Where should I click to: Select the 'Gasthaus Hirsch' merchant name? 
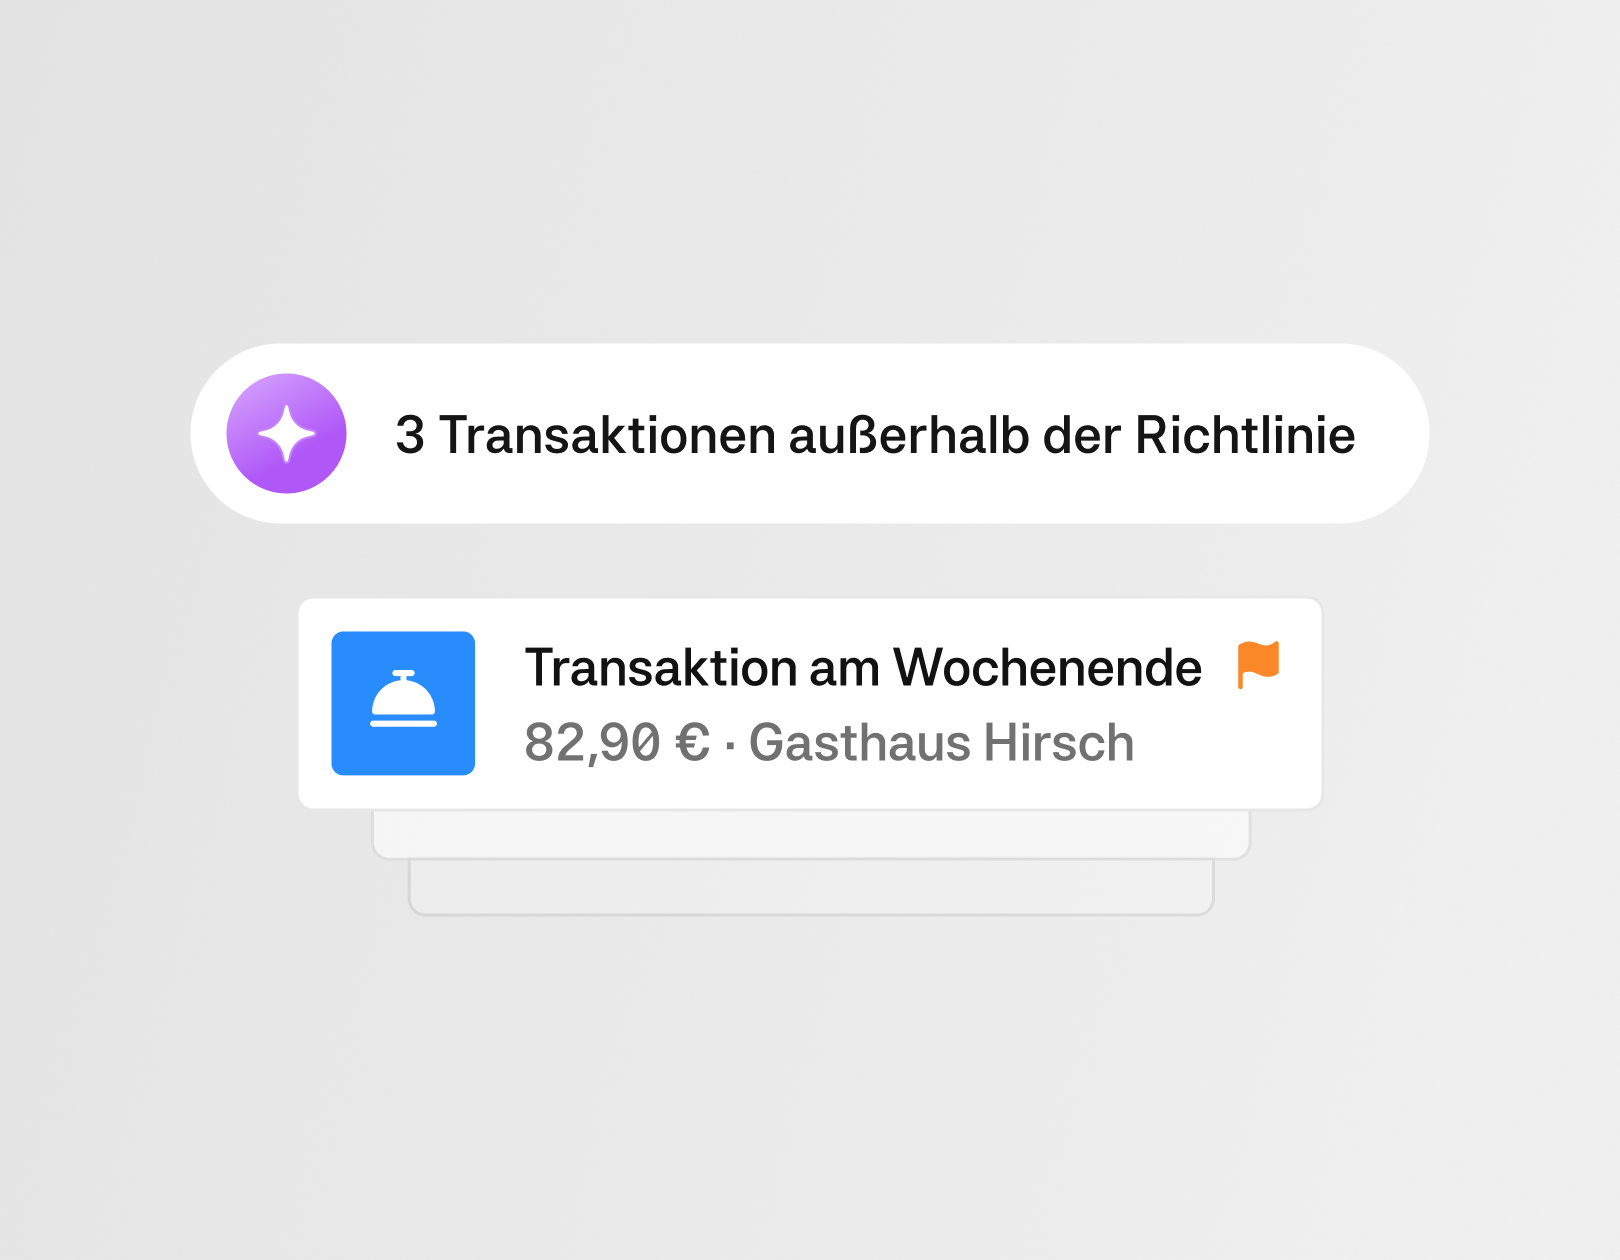click(942, 743)
